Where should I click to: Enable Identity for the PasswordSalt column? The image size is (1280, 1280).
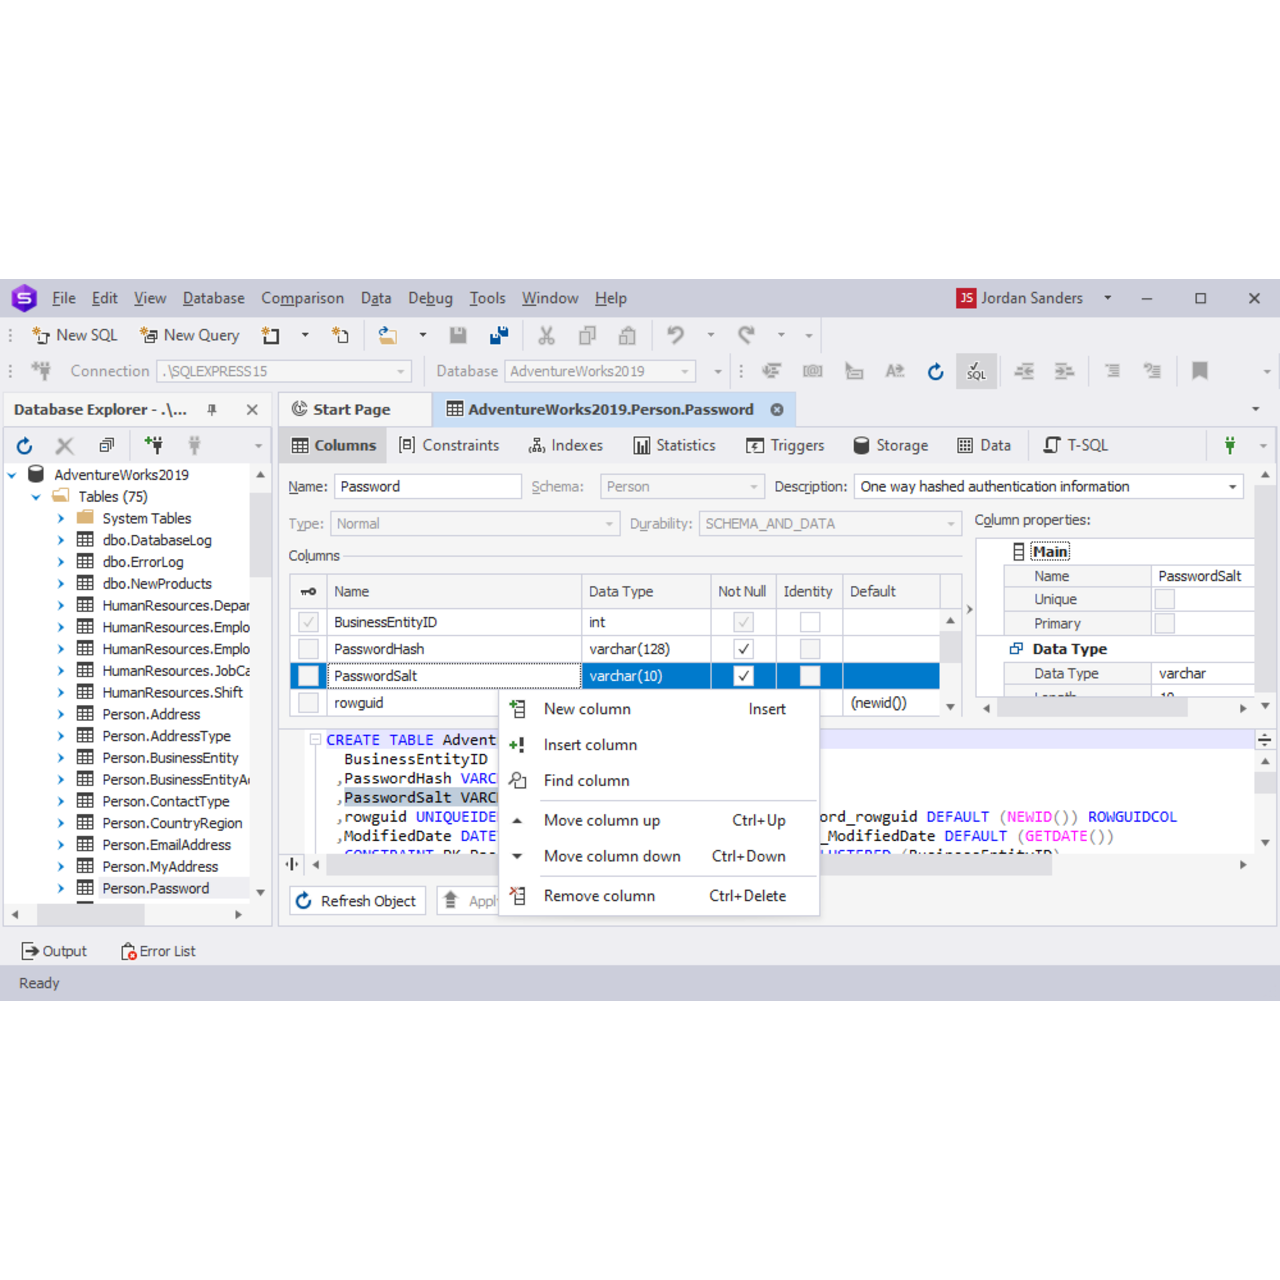click(808, 676)
